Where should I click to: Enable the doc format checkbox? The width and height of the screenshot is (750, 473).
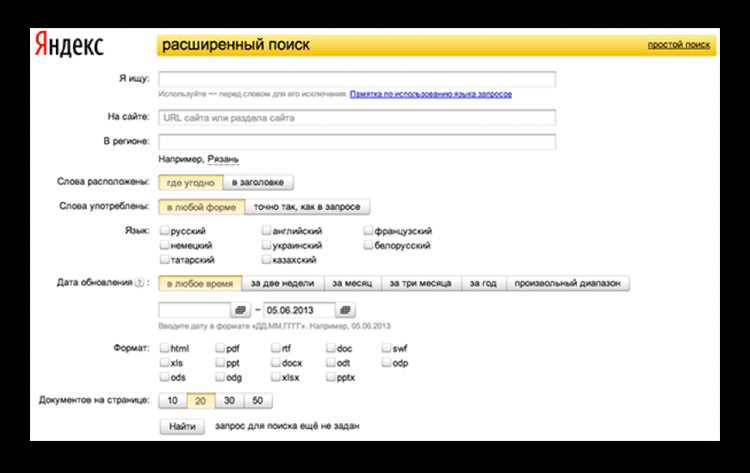point(331,348)
